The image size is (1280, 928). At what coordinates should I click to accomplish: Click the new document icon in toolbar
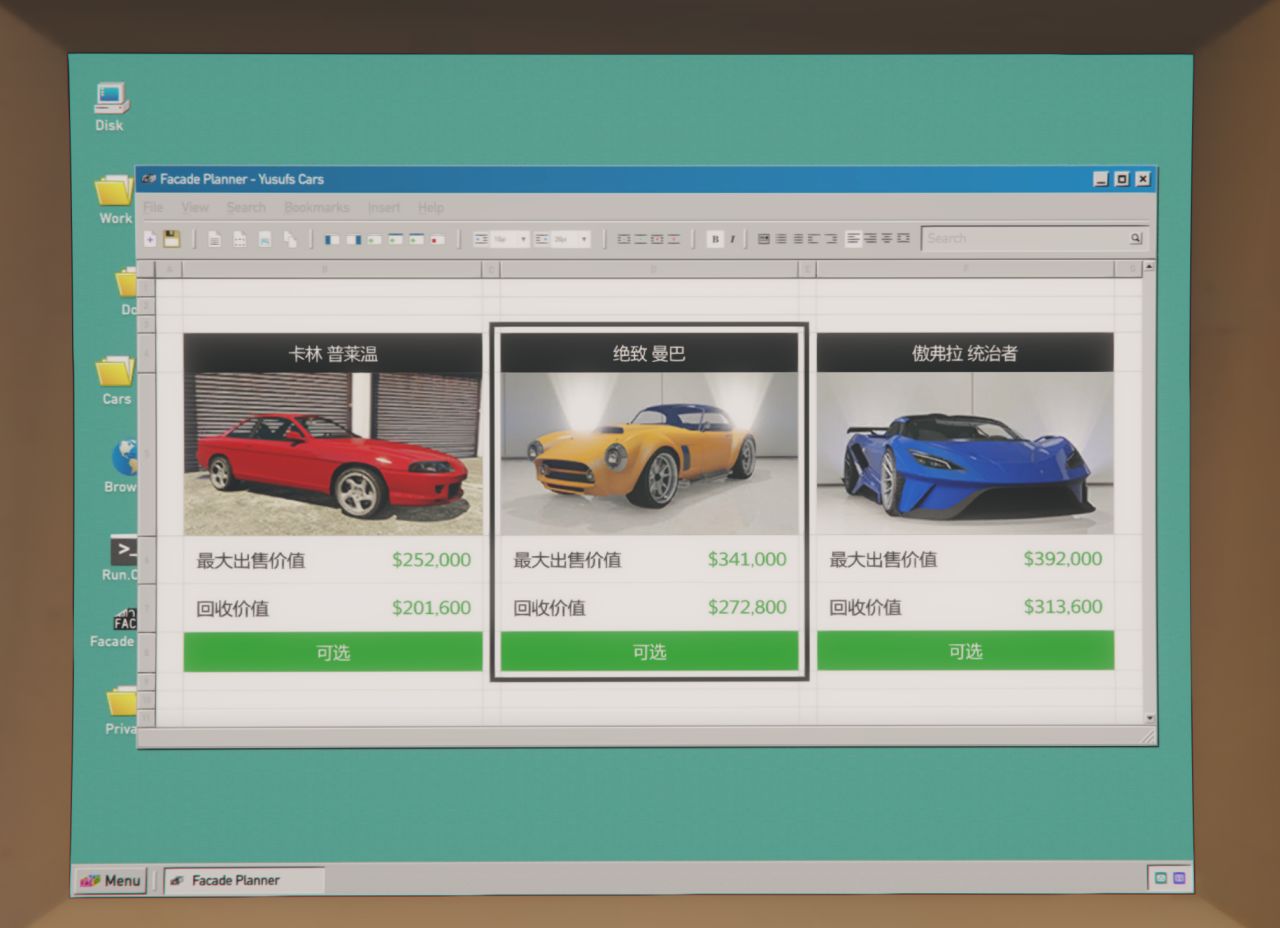pyautogui.click(x=150, y=239)
